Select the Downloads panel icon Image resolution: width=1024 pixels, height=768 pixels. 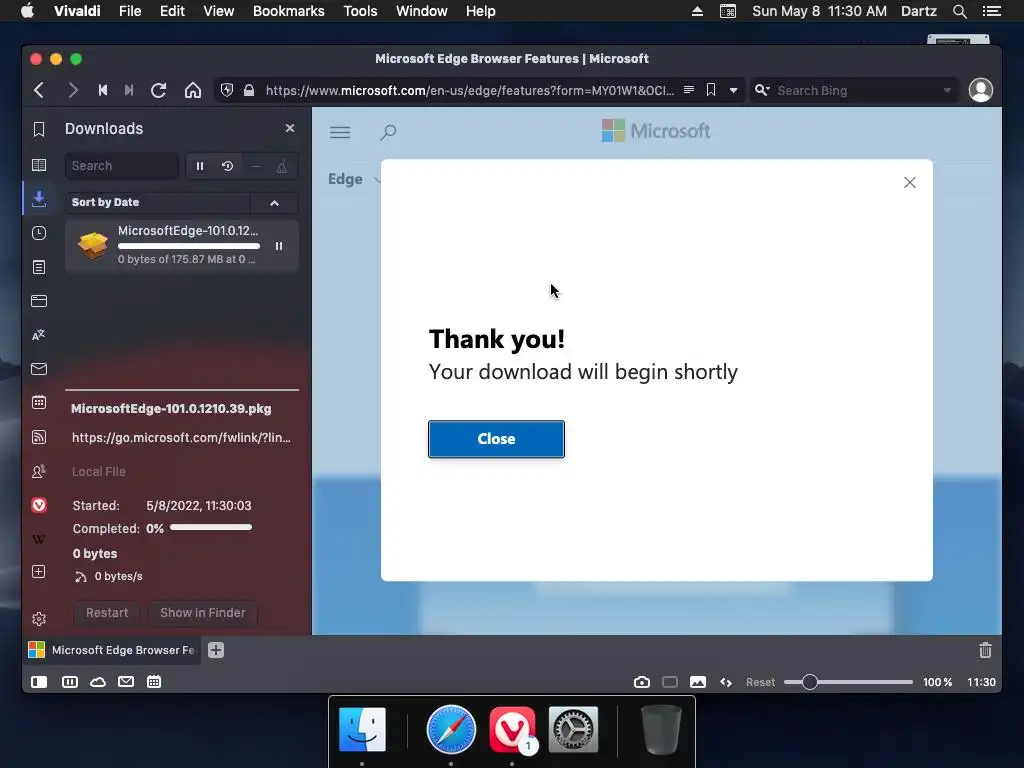tap(39, 199)
